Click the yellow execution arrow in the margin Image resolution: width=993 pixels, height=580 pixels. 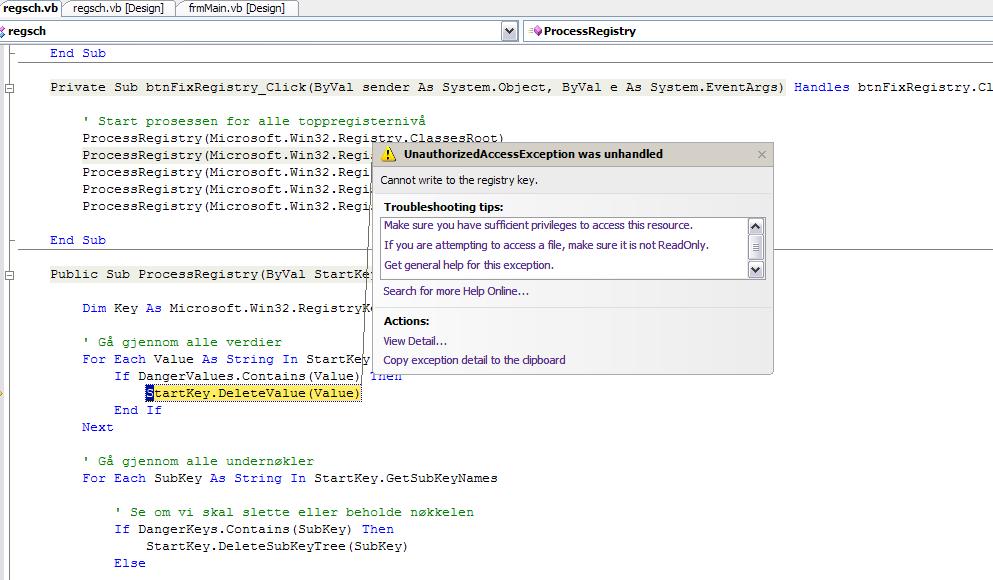pyautogui.click(x=2, y=394)
